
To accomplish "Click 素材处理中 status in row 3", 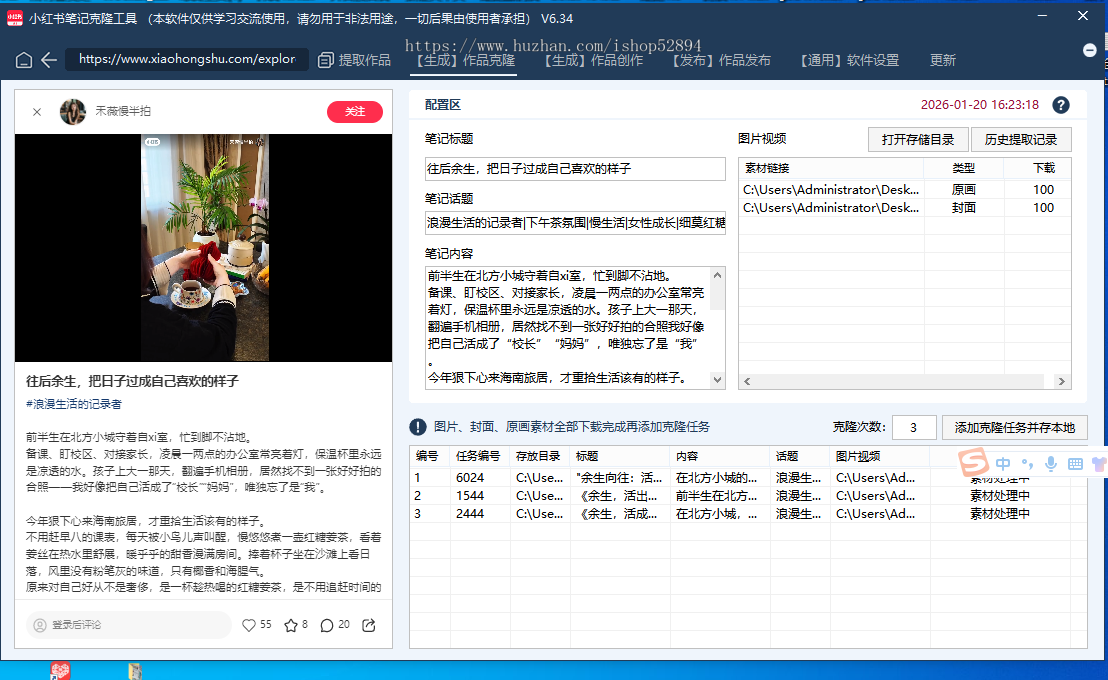I will [x=999, y=514].
